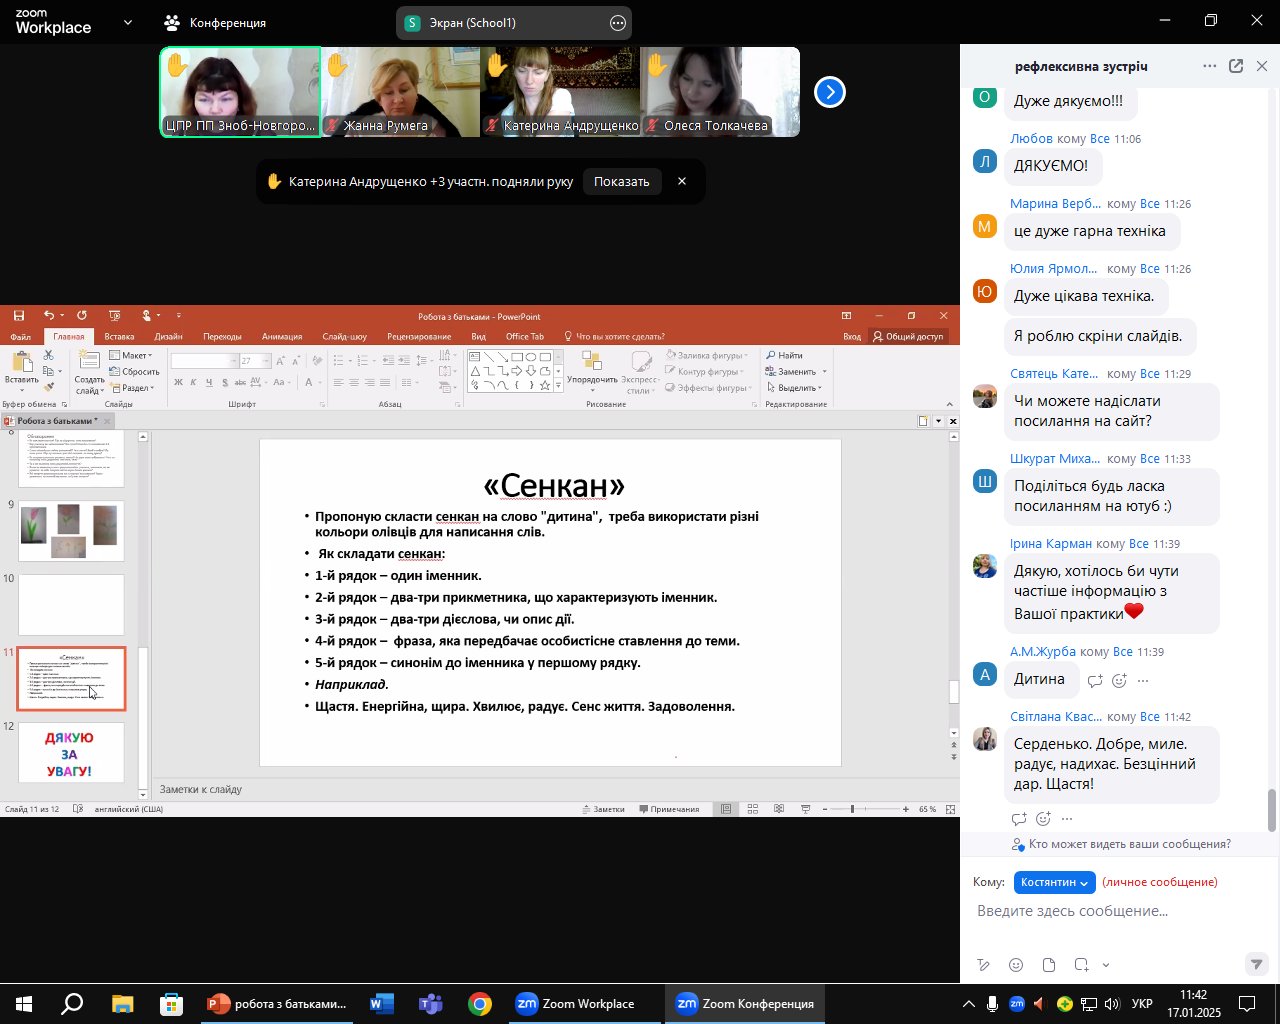
Task: Expand the Макет layout dropdown
Action: (x=131, y=355)
